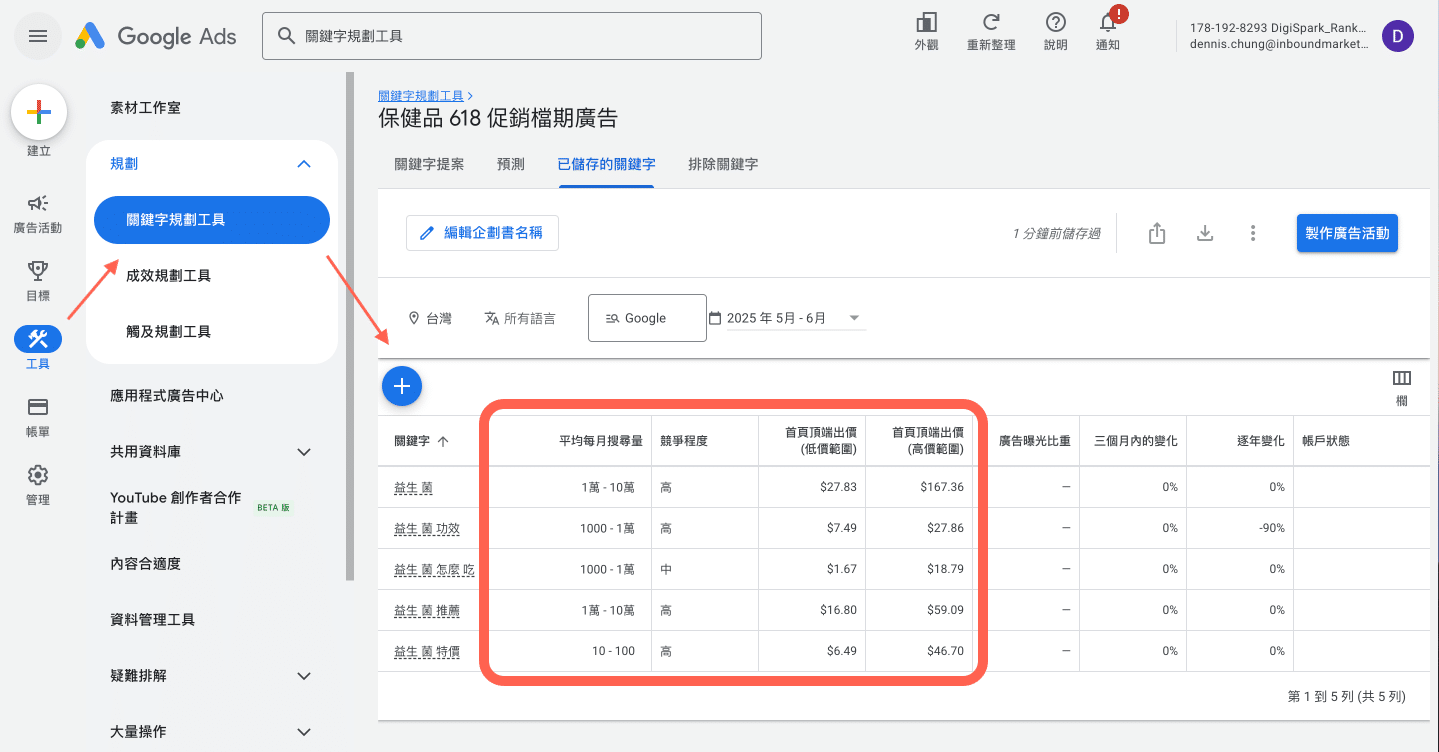Click the 重新整理 refresh icon
Viewport: 1439px width, 752px height.
pyautogui.click(x=991, y=22)
